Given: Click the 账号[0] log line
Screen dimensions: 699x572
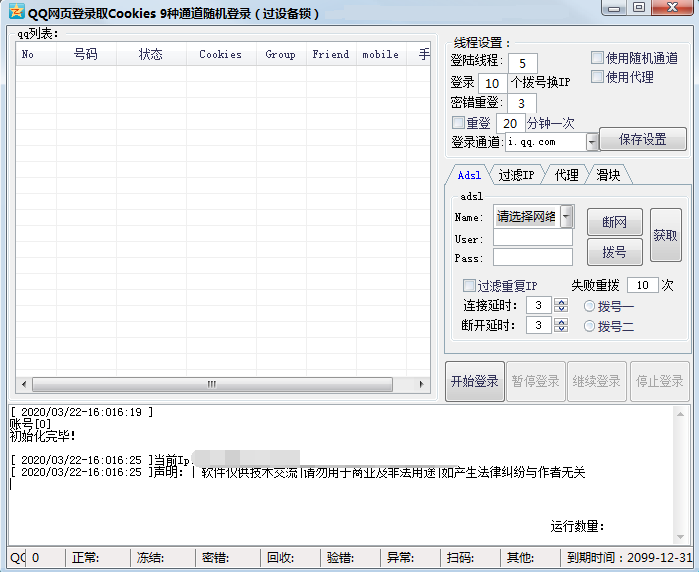Looking at the screenshot, I should pos(30,424).
